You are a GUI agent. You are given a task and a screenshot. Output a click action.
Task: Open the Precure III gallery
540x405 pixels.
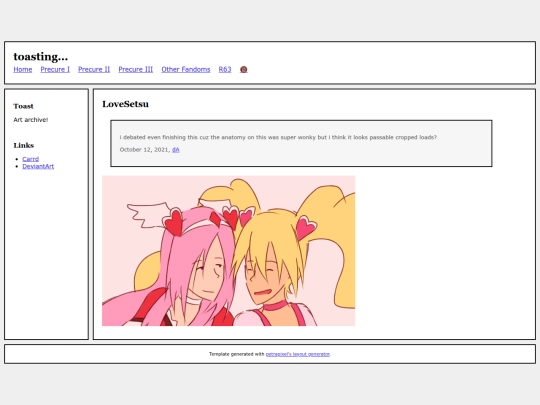tap(136, 70)
